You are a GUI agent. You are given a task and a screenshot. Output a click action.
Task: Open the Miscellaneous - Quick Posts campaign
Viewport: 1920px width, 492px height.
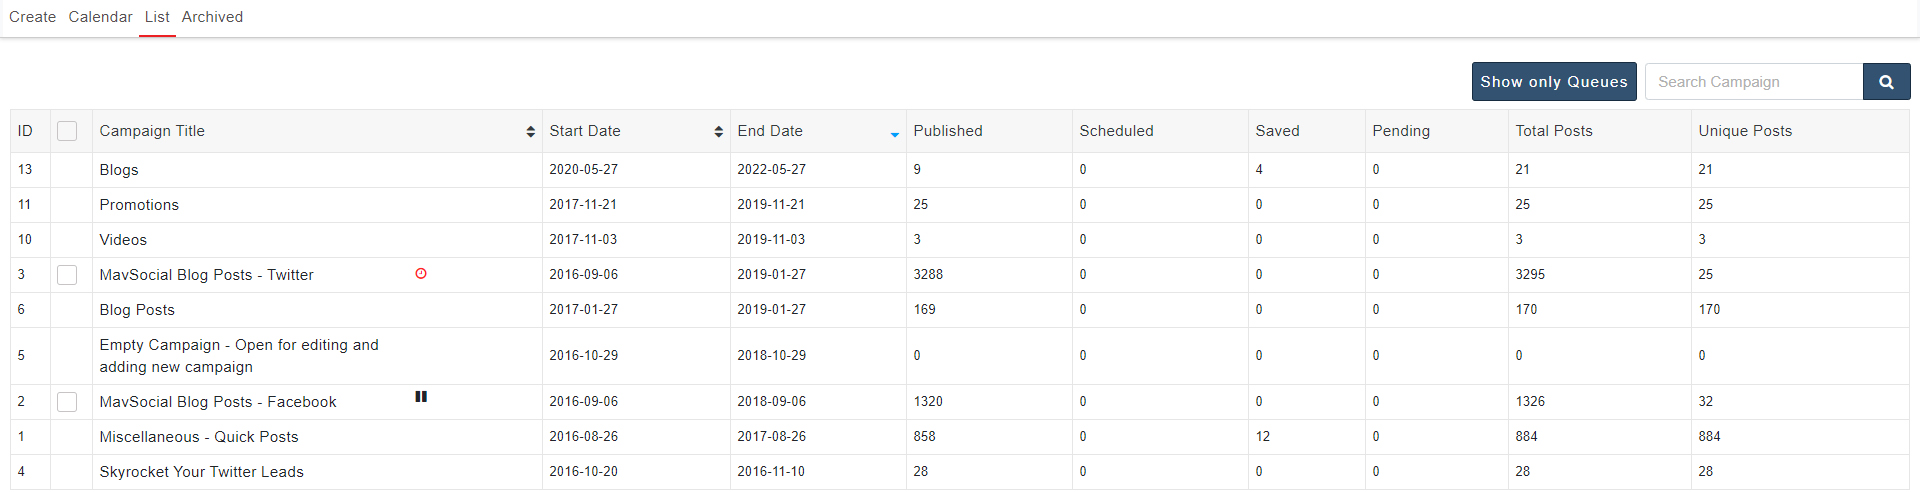[198, 437]
